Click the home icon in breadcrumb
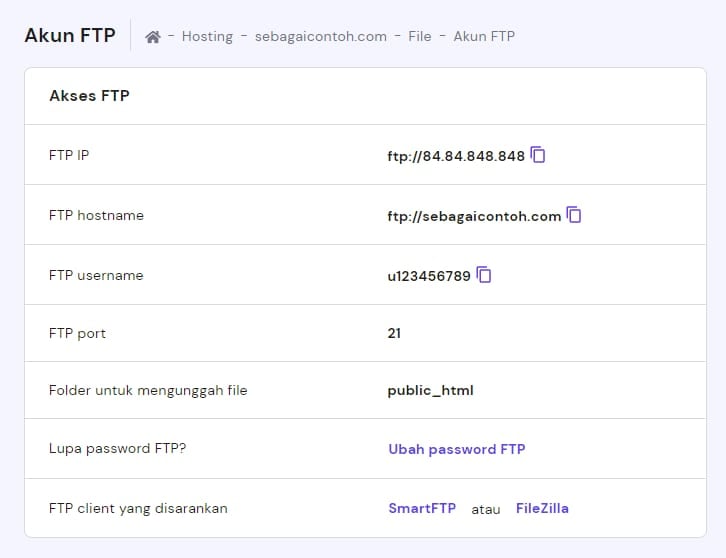Screen dimensions: 726x558 point(153,37)
